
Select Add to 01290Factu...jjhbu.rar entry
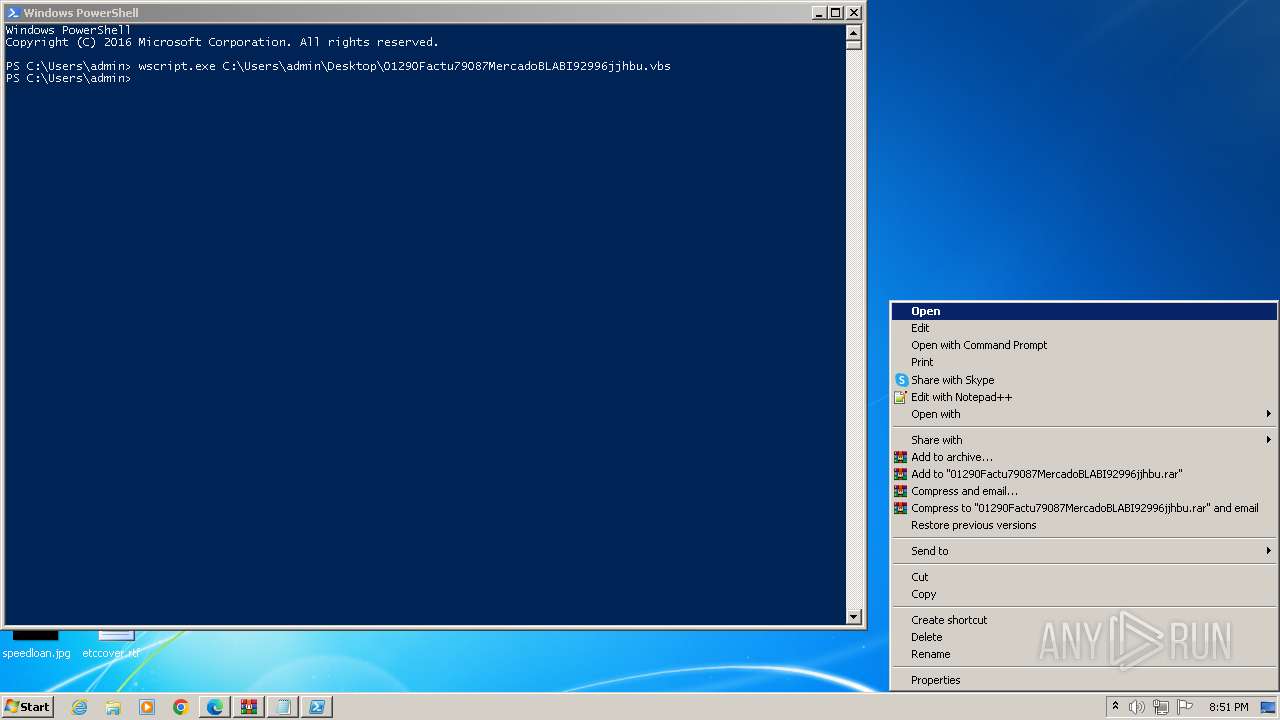click(x=1084, y=474)
